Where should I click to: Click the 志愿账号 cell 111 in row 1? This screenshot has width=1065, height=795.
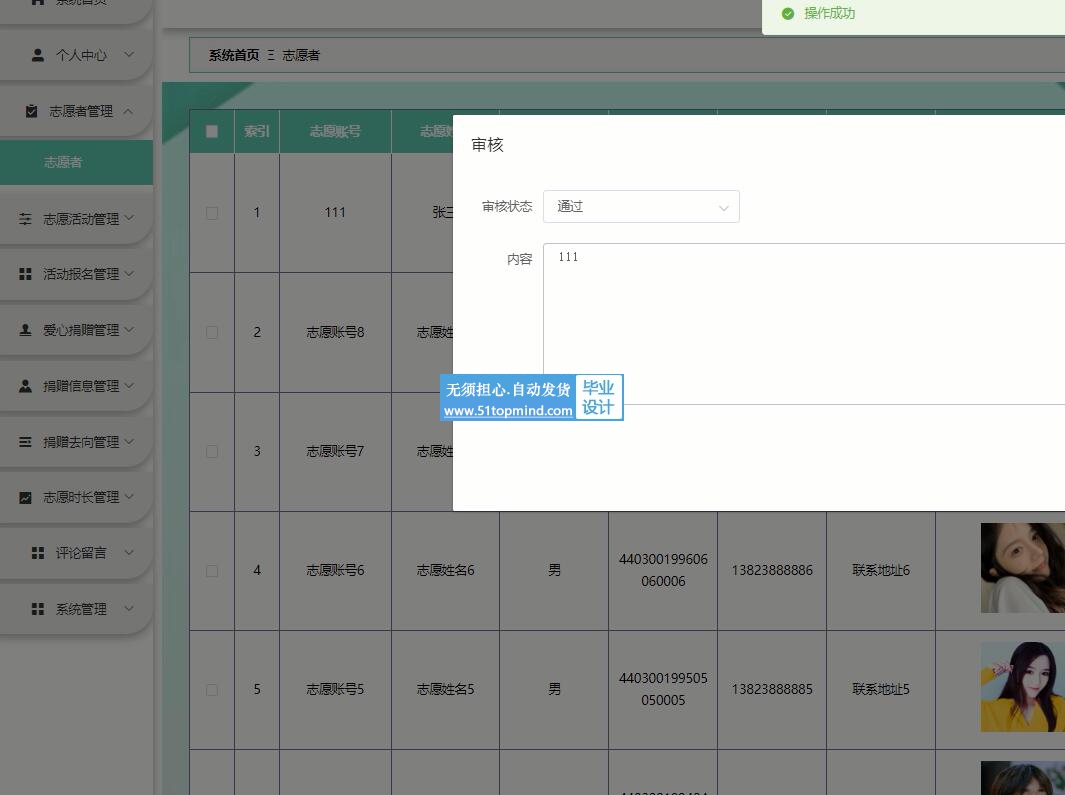[x=335, y=213]
